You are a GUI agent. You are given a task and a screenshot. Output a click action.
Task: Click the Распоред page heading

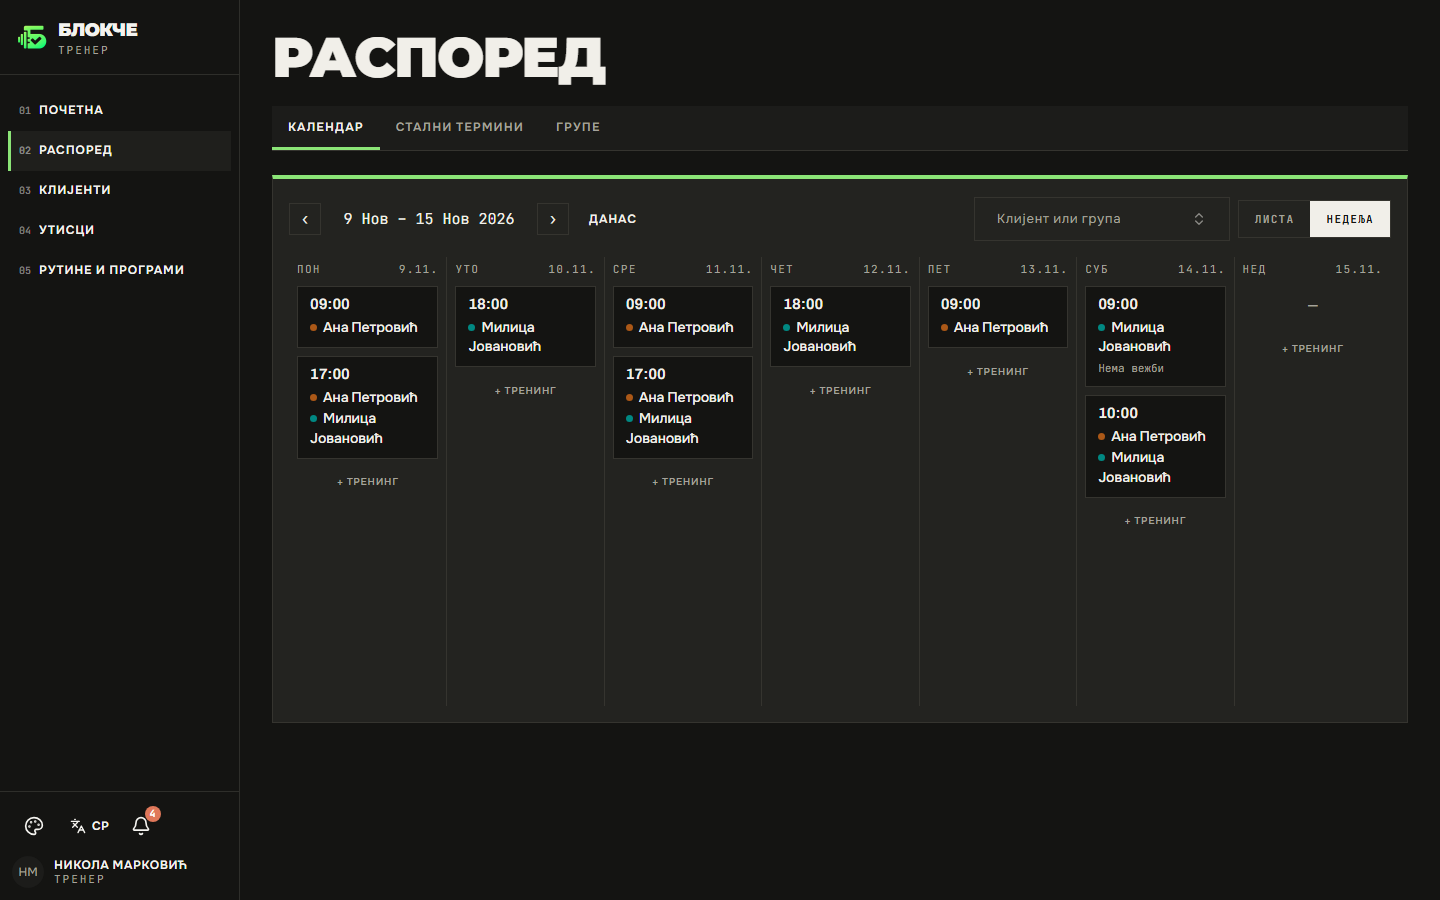click(439, 58)
